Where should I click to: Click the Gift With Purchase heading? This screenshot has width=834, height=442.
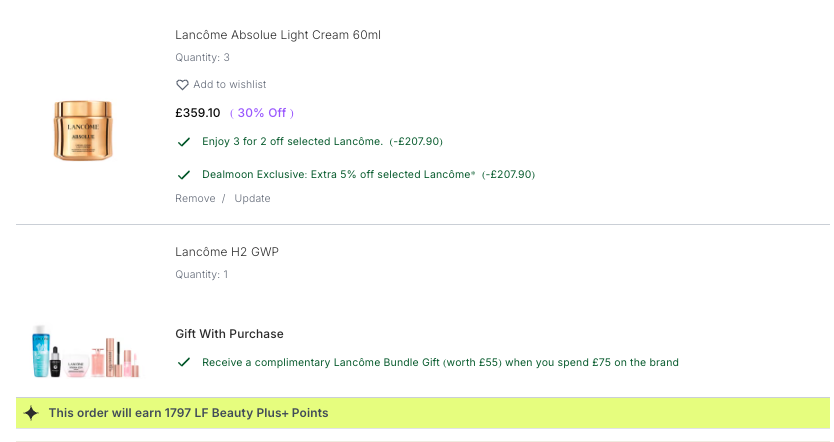click(x=229, y=334)
